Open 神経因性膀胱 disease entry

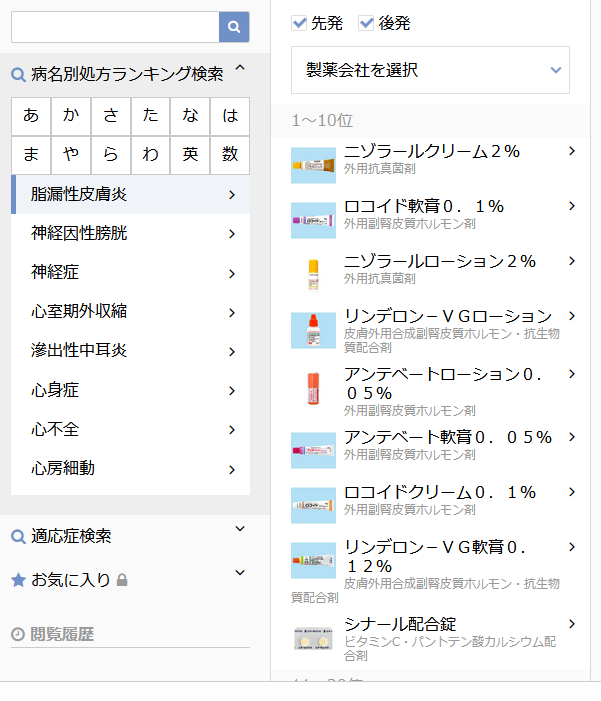[x=131, y=233]
